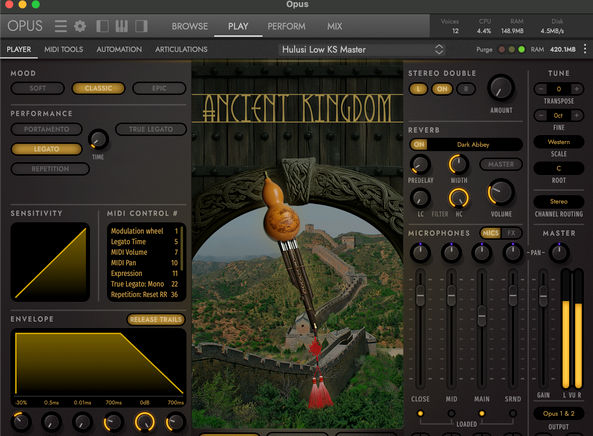
Task: Toggle the Release Trails button
Action: tap(156, 320)
